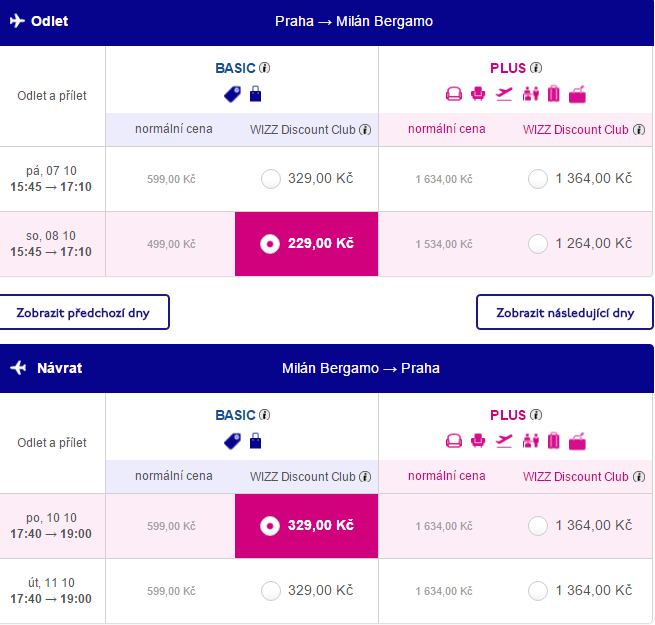Click Zobrazit předchozí dny button

83,312
